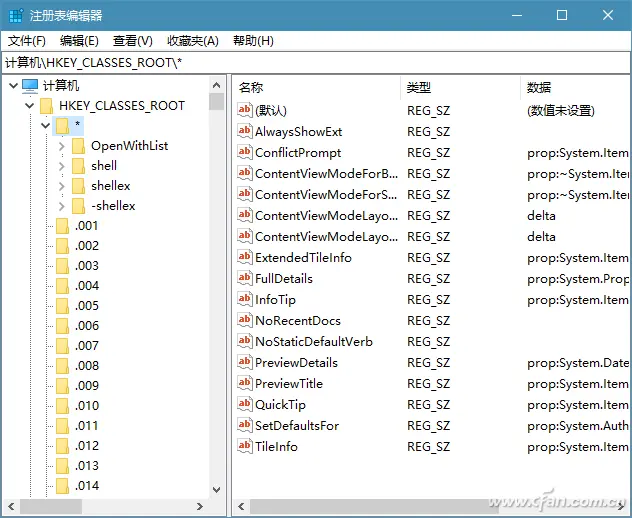The height and width of the screenshot is (518, 632).
Task: Click the ab icon beside (默认) value
Action: 245,110
